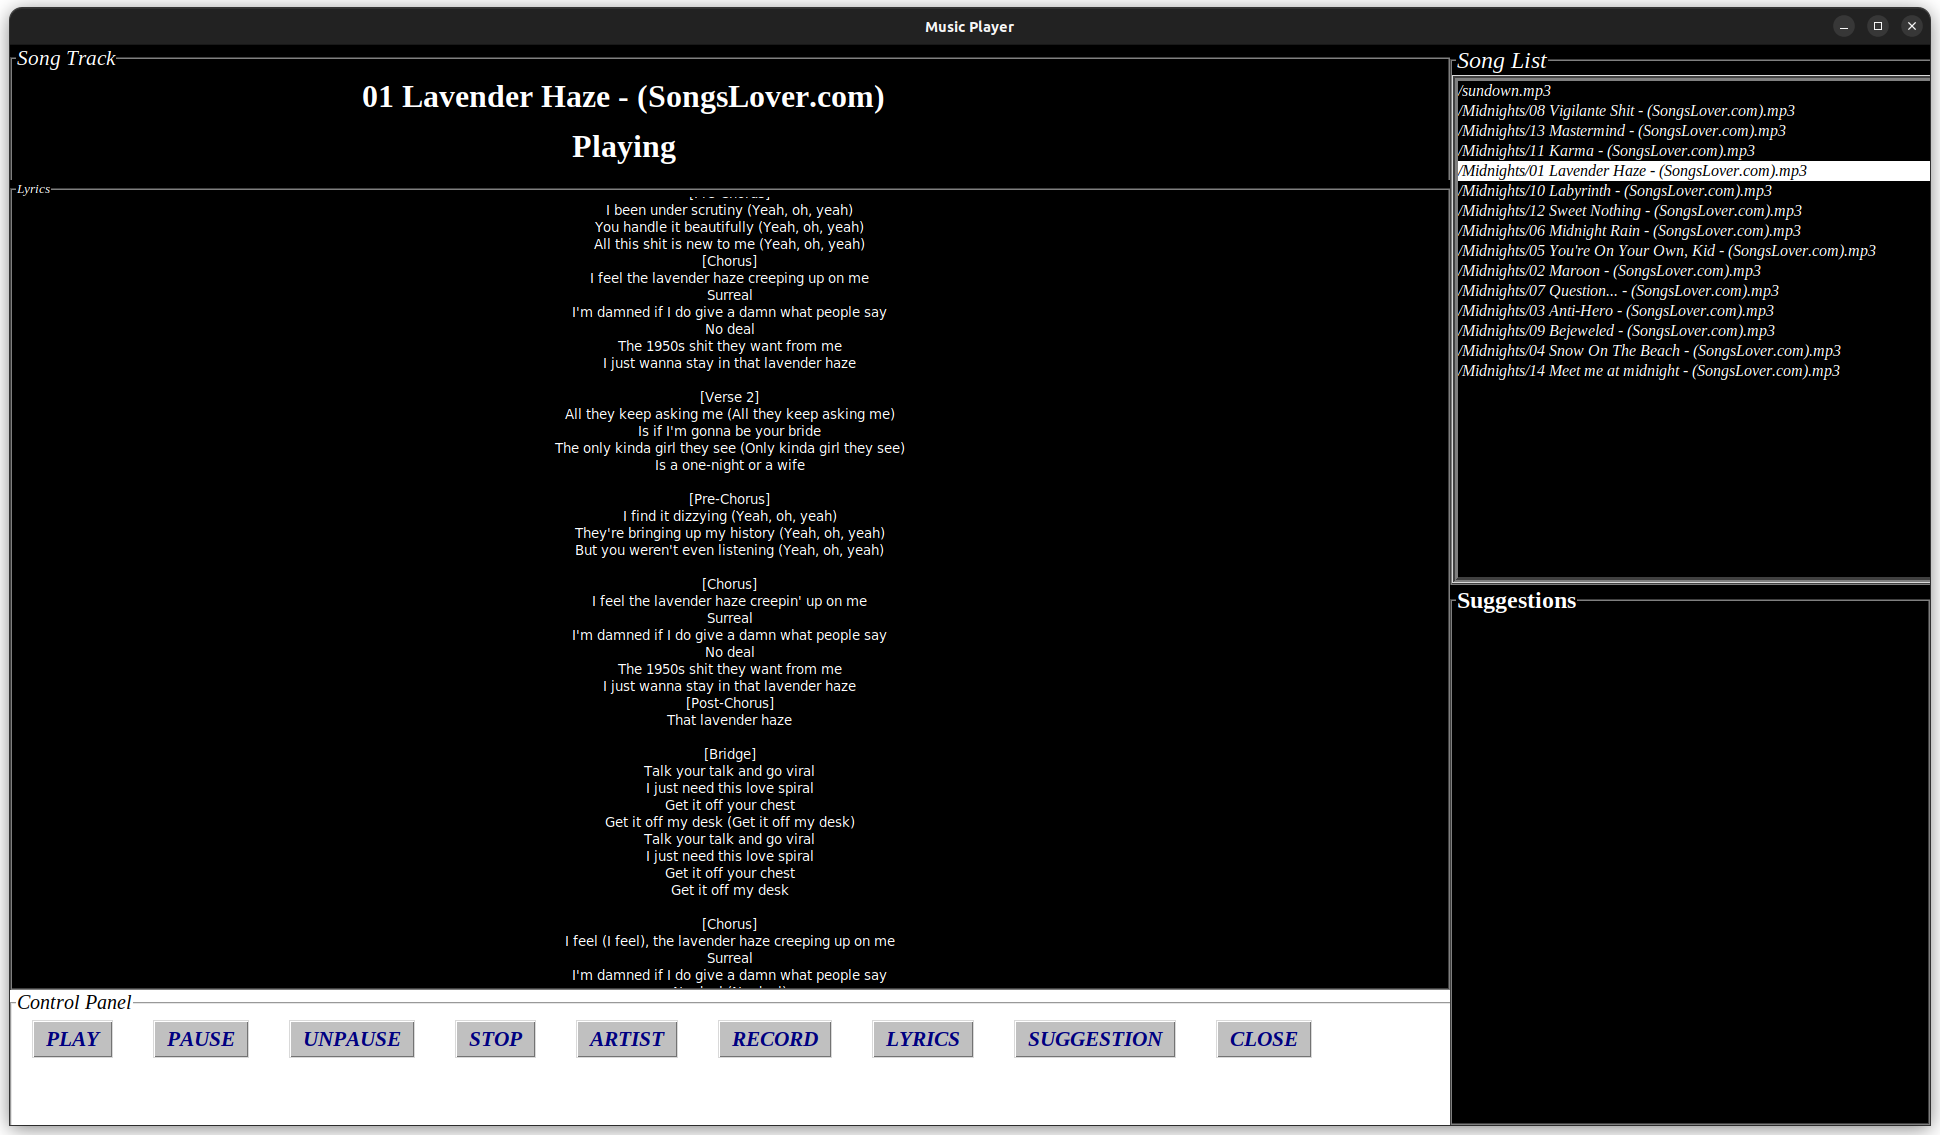Click the CLOSE button to exit player
The width and height of the screenshot is (1940, 1135).
pyautogui.click(x=1262, y=1039)
